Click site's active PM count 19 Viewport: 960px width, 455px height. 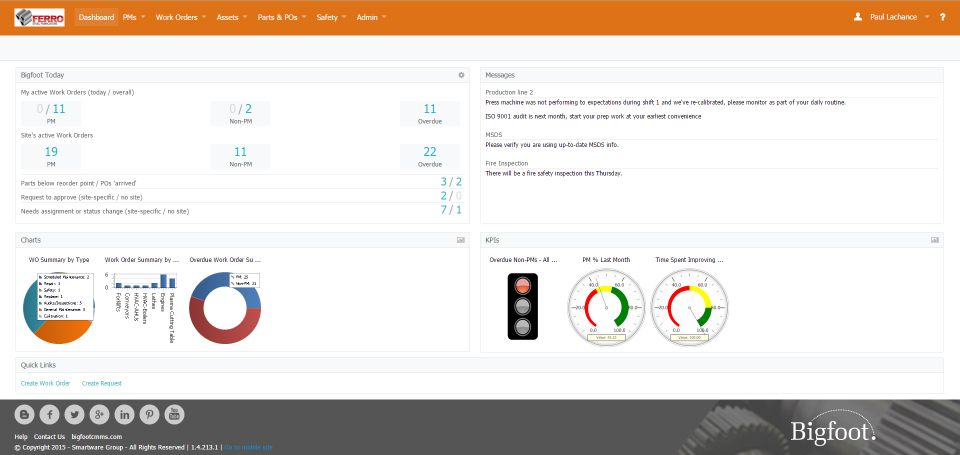(x=51, y=152)
